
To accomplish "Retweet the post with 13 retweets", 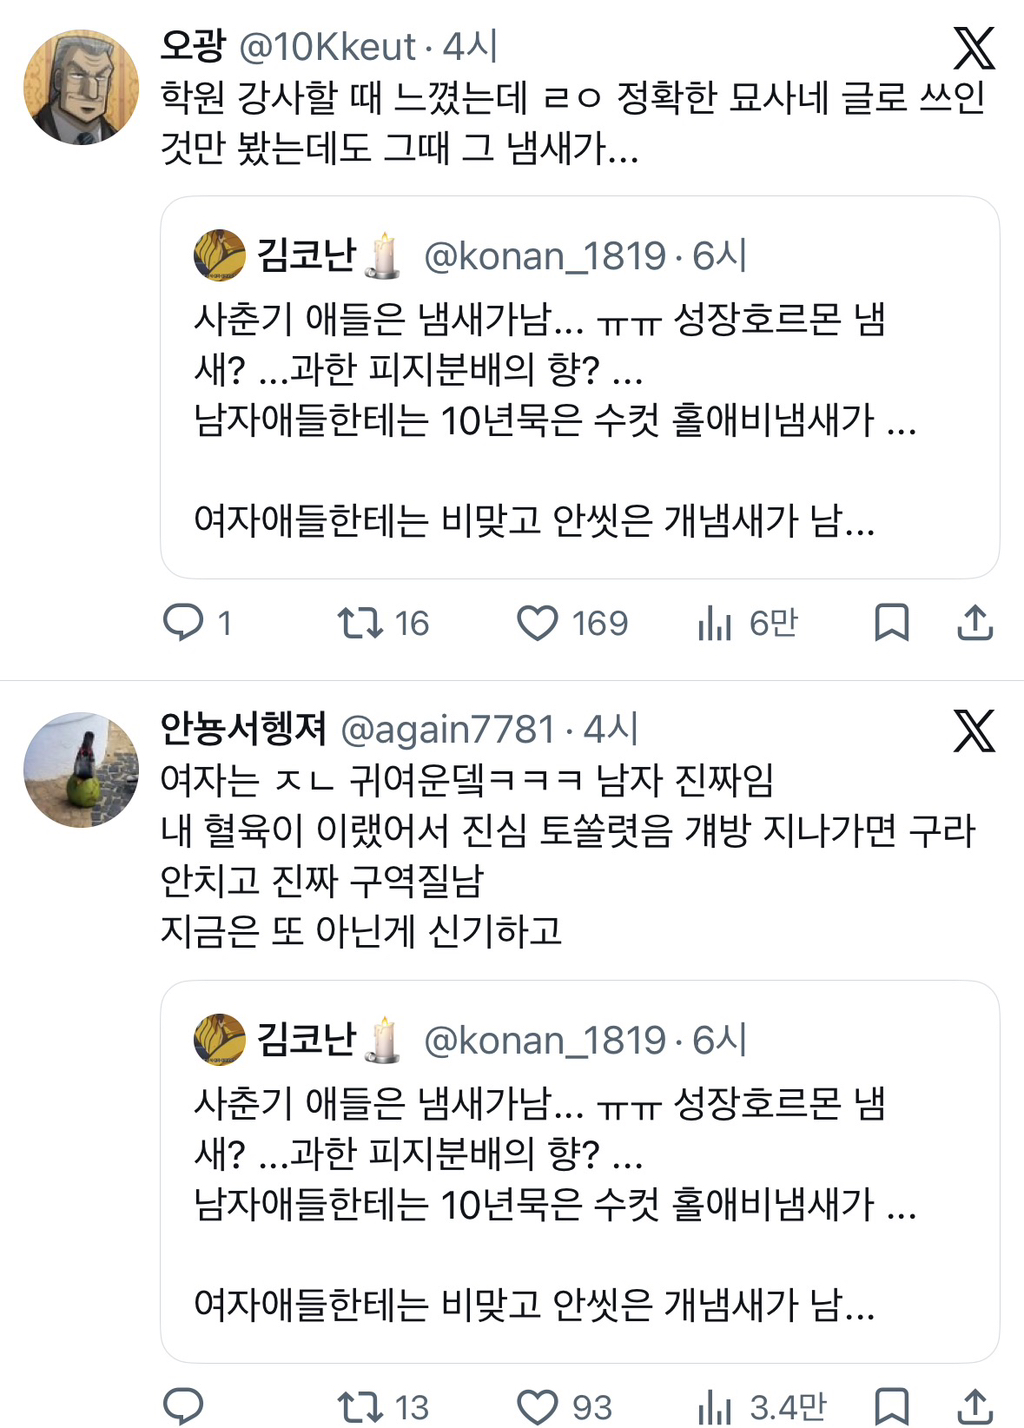I will tap(360, 1407).
